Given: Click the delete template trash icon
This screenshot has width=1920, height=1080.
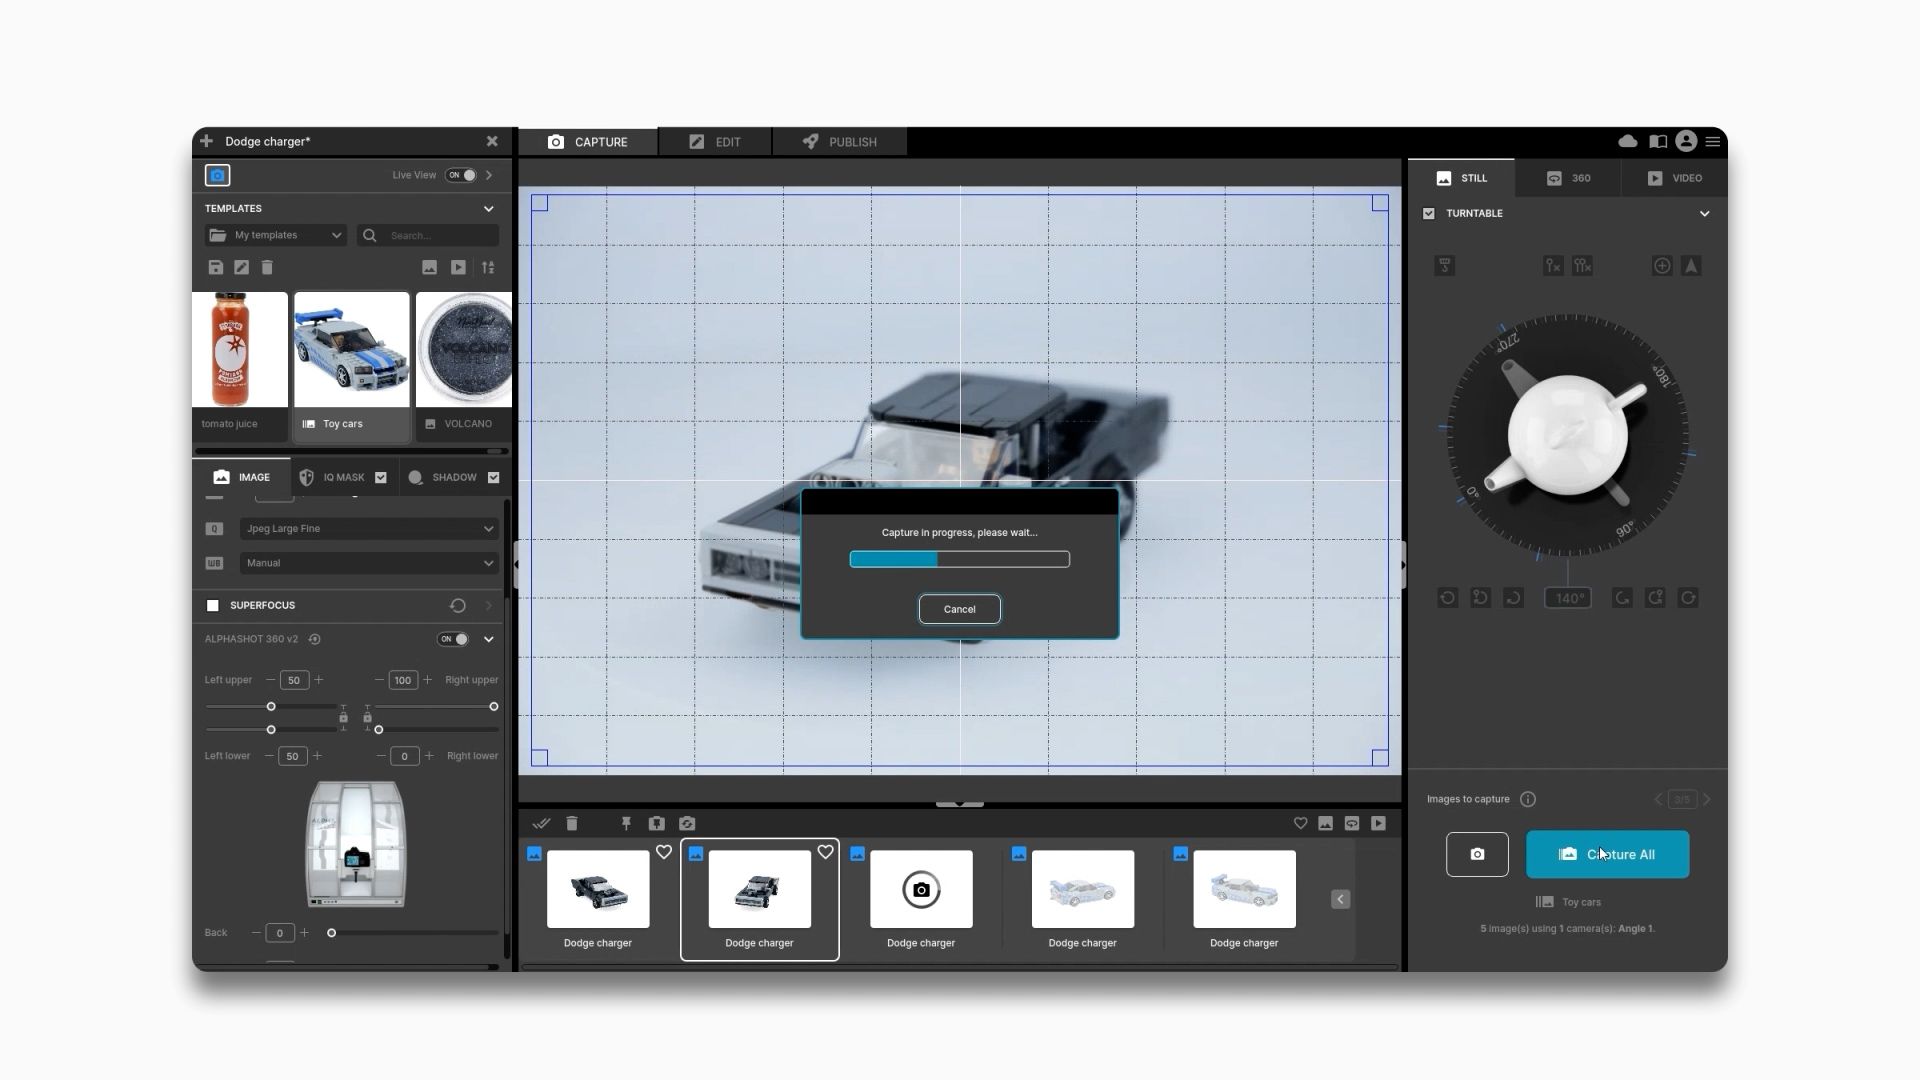Looking at the screenshot, I should click(267, 267).
